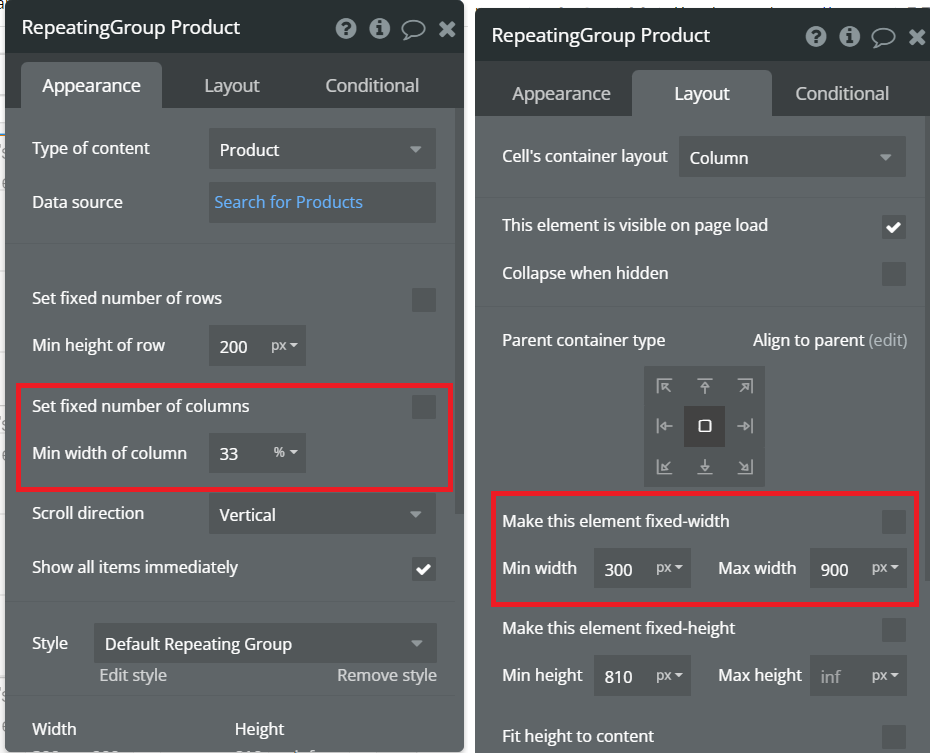Screen dimensions: 931x753
Task: Select top-left alignment in the parent grid
Action: click(664, 386)
